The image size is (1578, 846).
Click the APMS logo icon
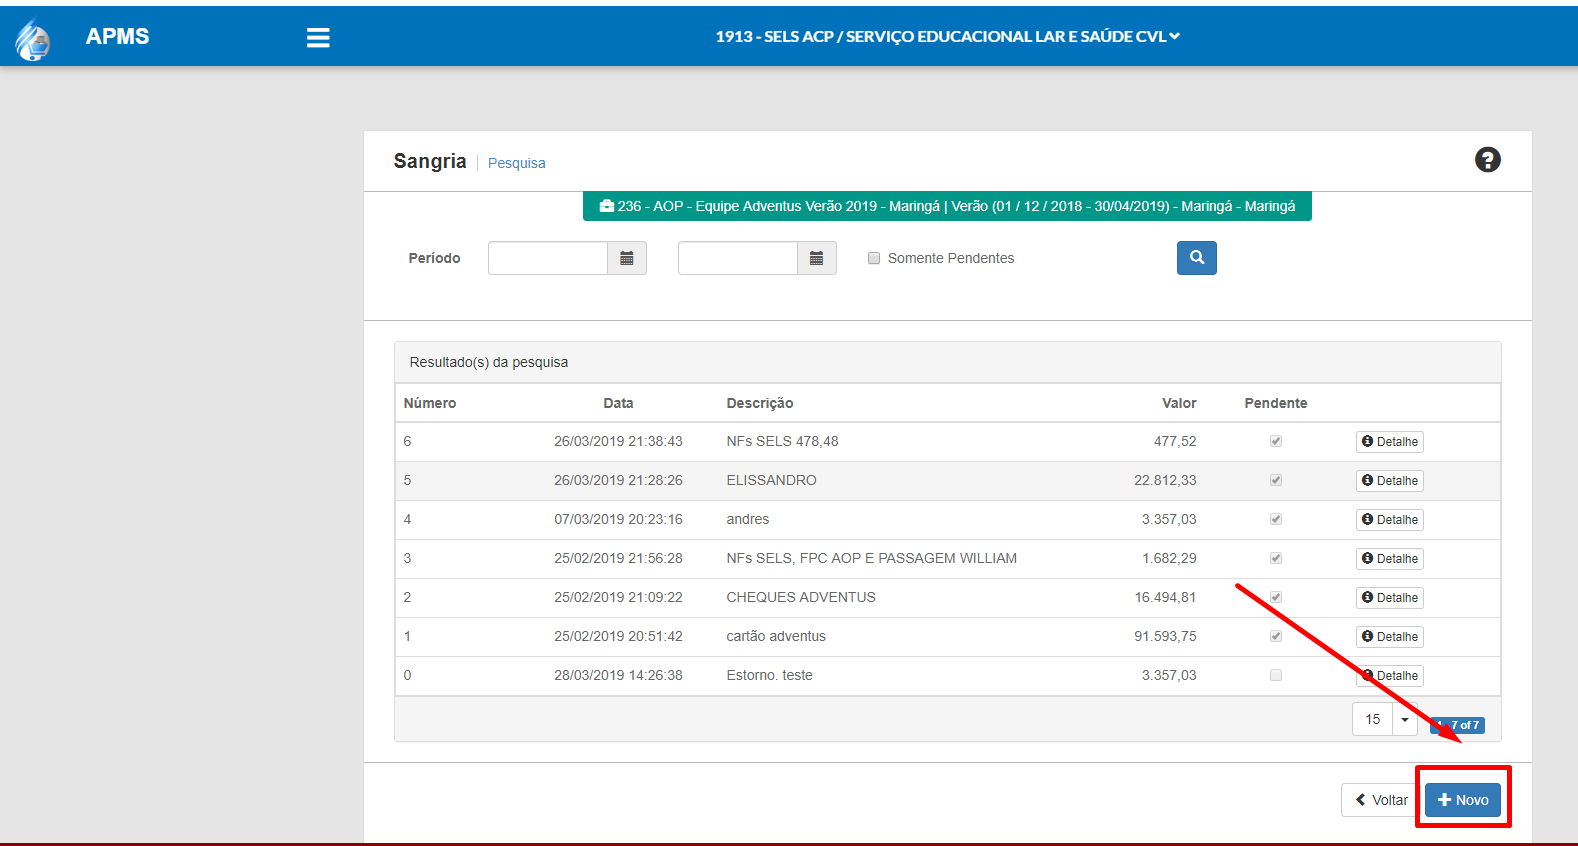click(x=33, y=39)
